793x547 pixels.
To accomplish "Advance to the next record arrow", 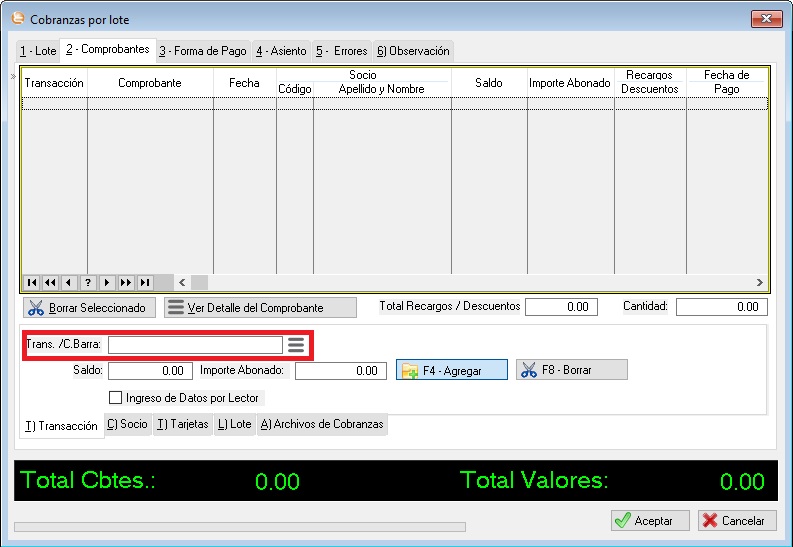I will pos(107,283).
